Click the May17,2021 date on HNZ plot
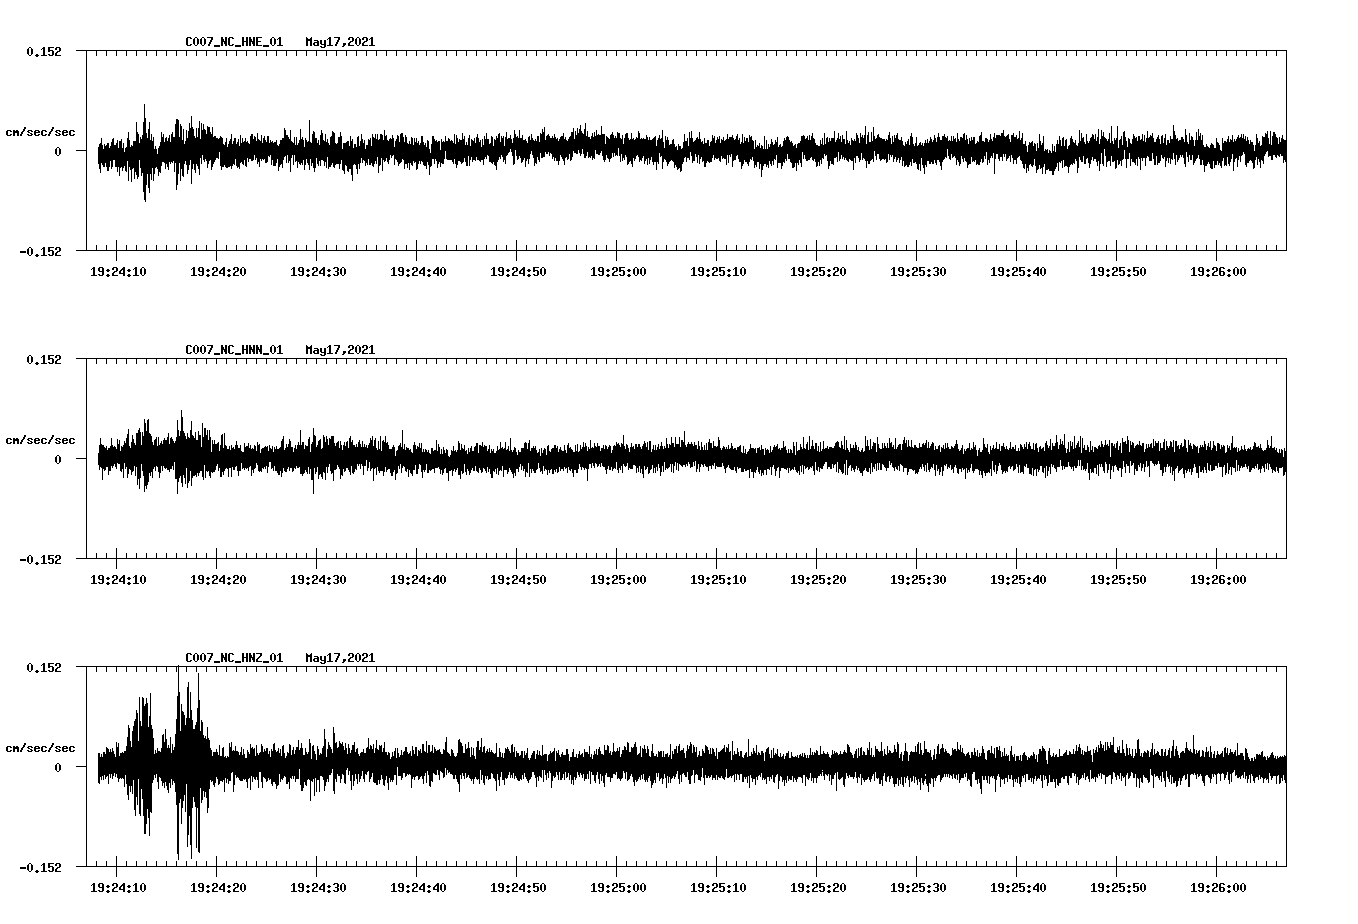The height and width of the screenshot is (924, 1358). (340, 658)
